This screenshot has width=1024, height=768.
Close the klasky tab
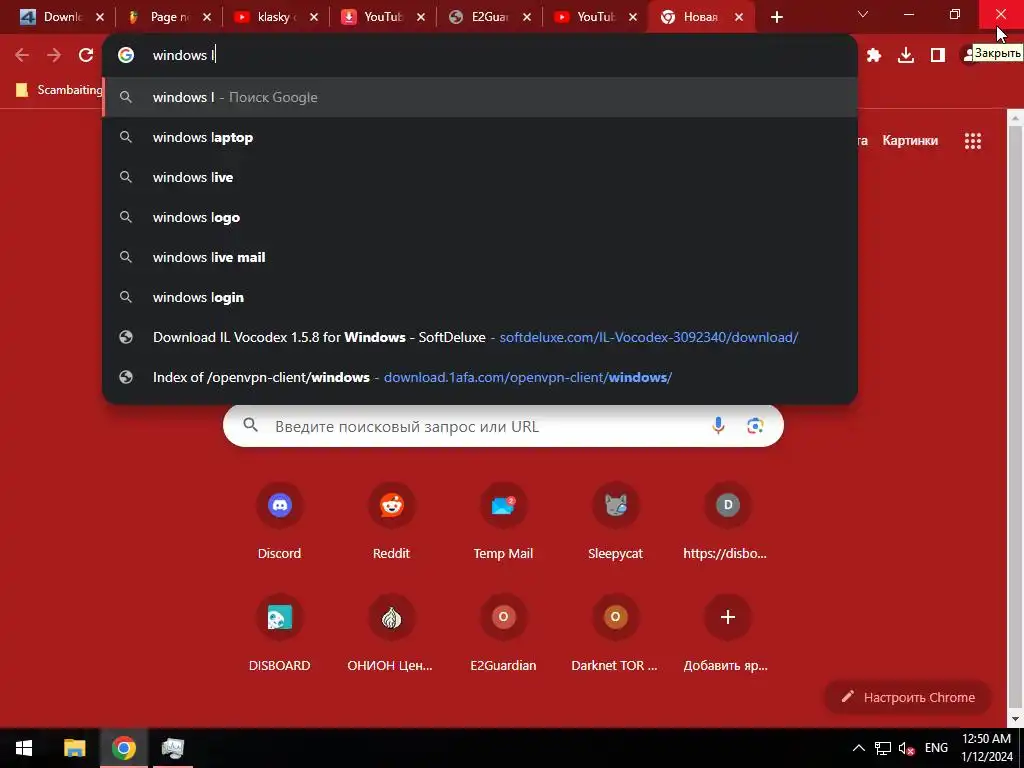pos(313,18)
